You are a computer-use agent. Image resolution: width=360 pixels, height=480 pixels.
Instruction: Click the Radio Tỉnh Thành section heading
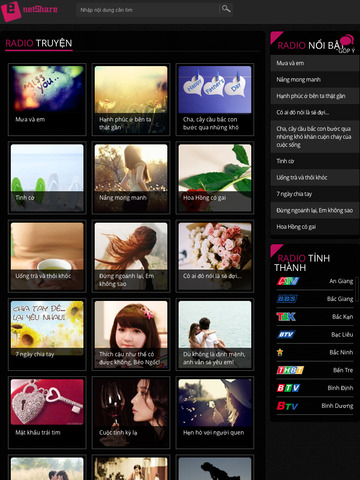coord(302,263)
